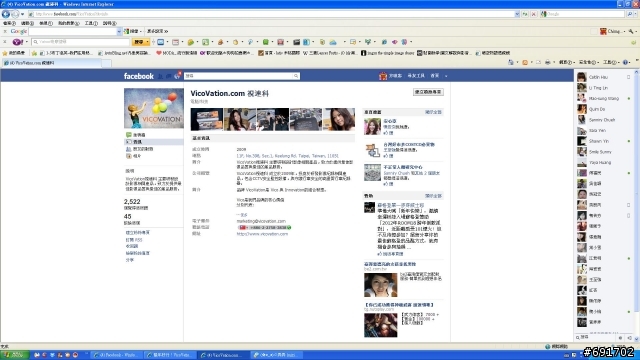Open the Ching... Google account dropdown
The height and width of the screenshot is (360, 640).
click(x=613, y=31)
